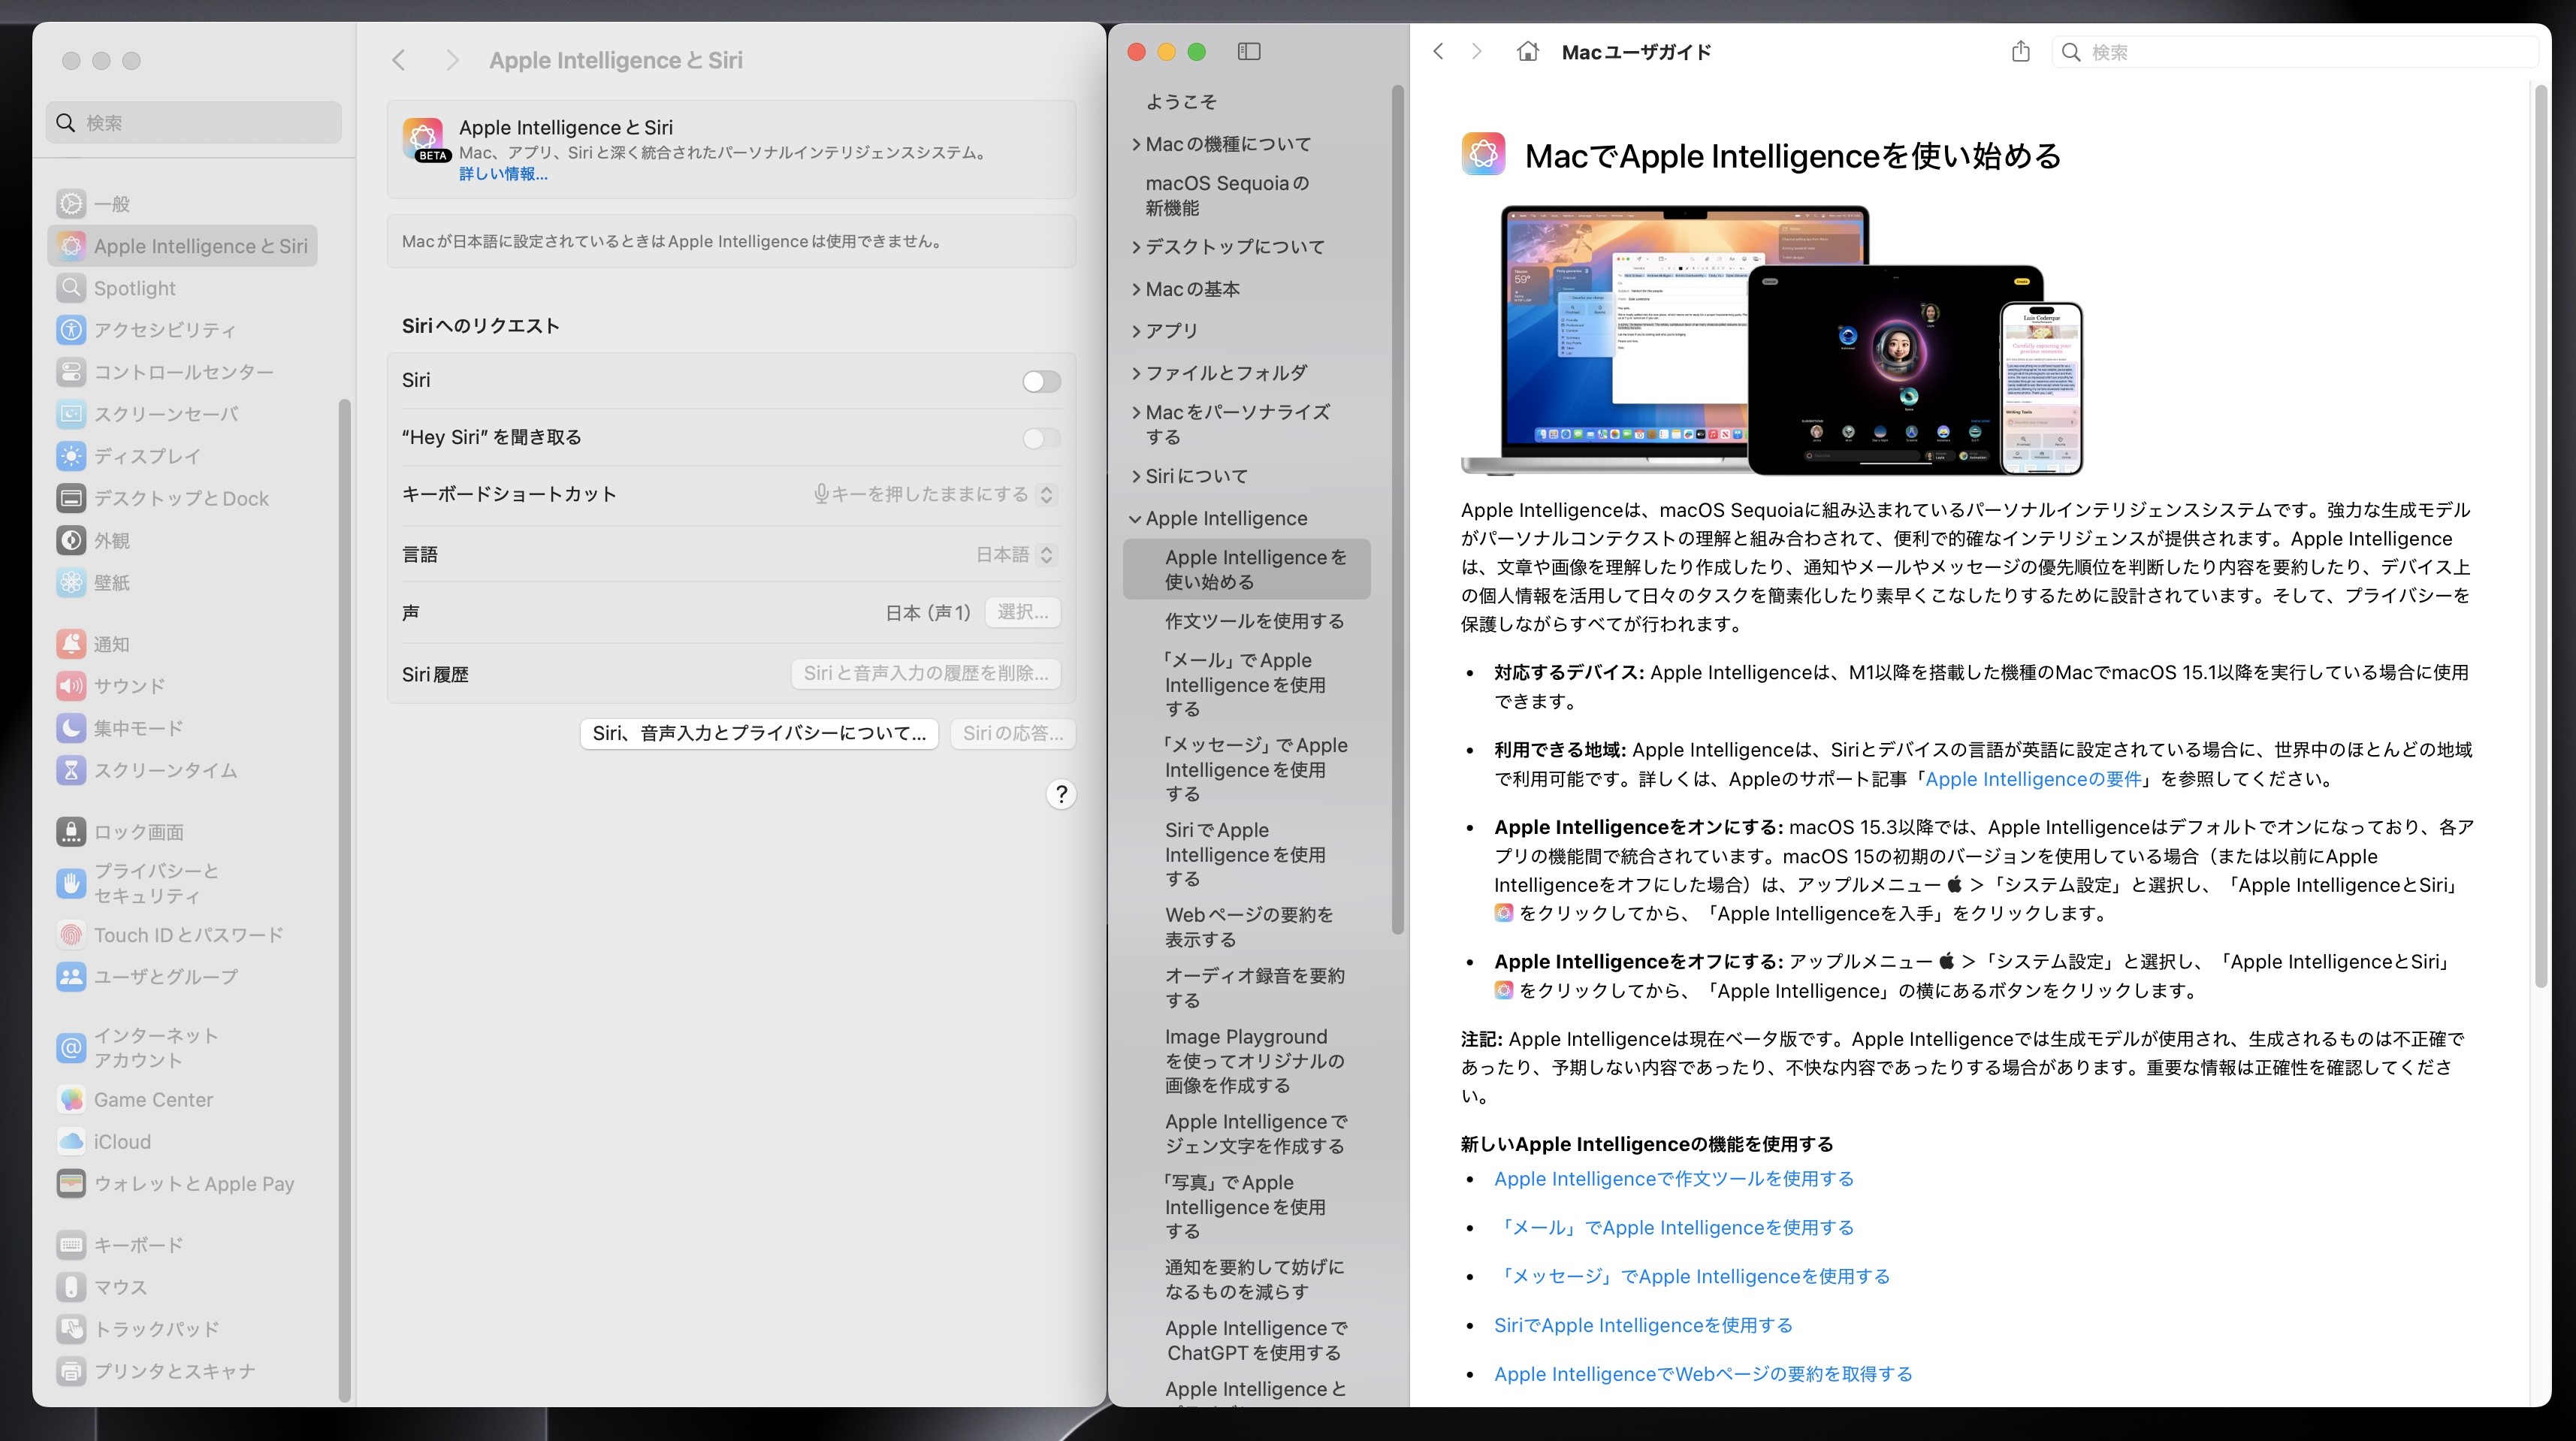This screenshot has width=2576, height=1441.
Task: Click the home icon in Mac User Guide
Action: click(x=1527, y=52)
